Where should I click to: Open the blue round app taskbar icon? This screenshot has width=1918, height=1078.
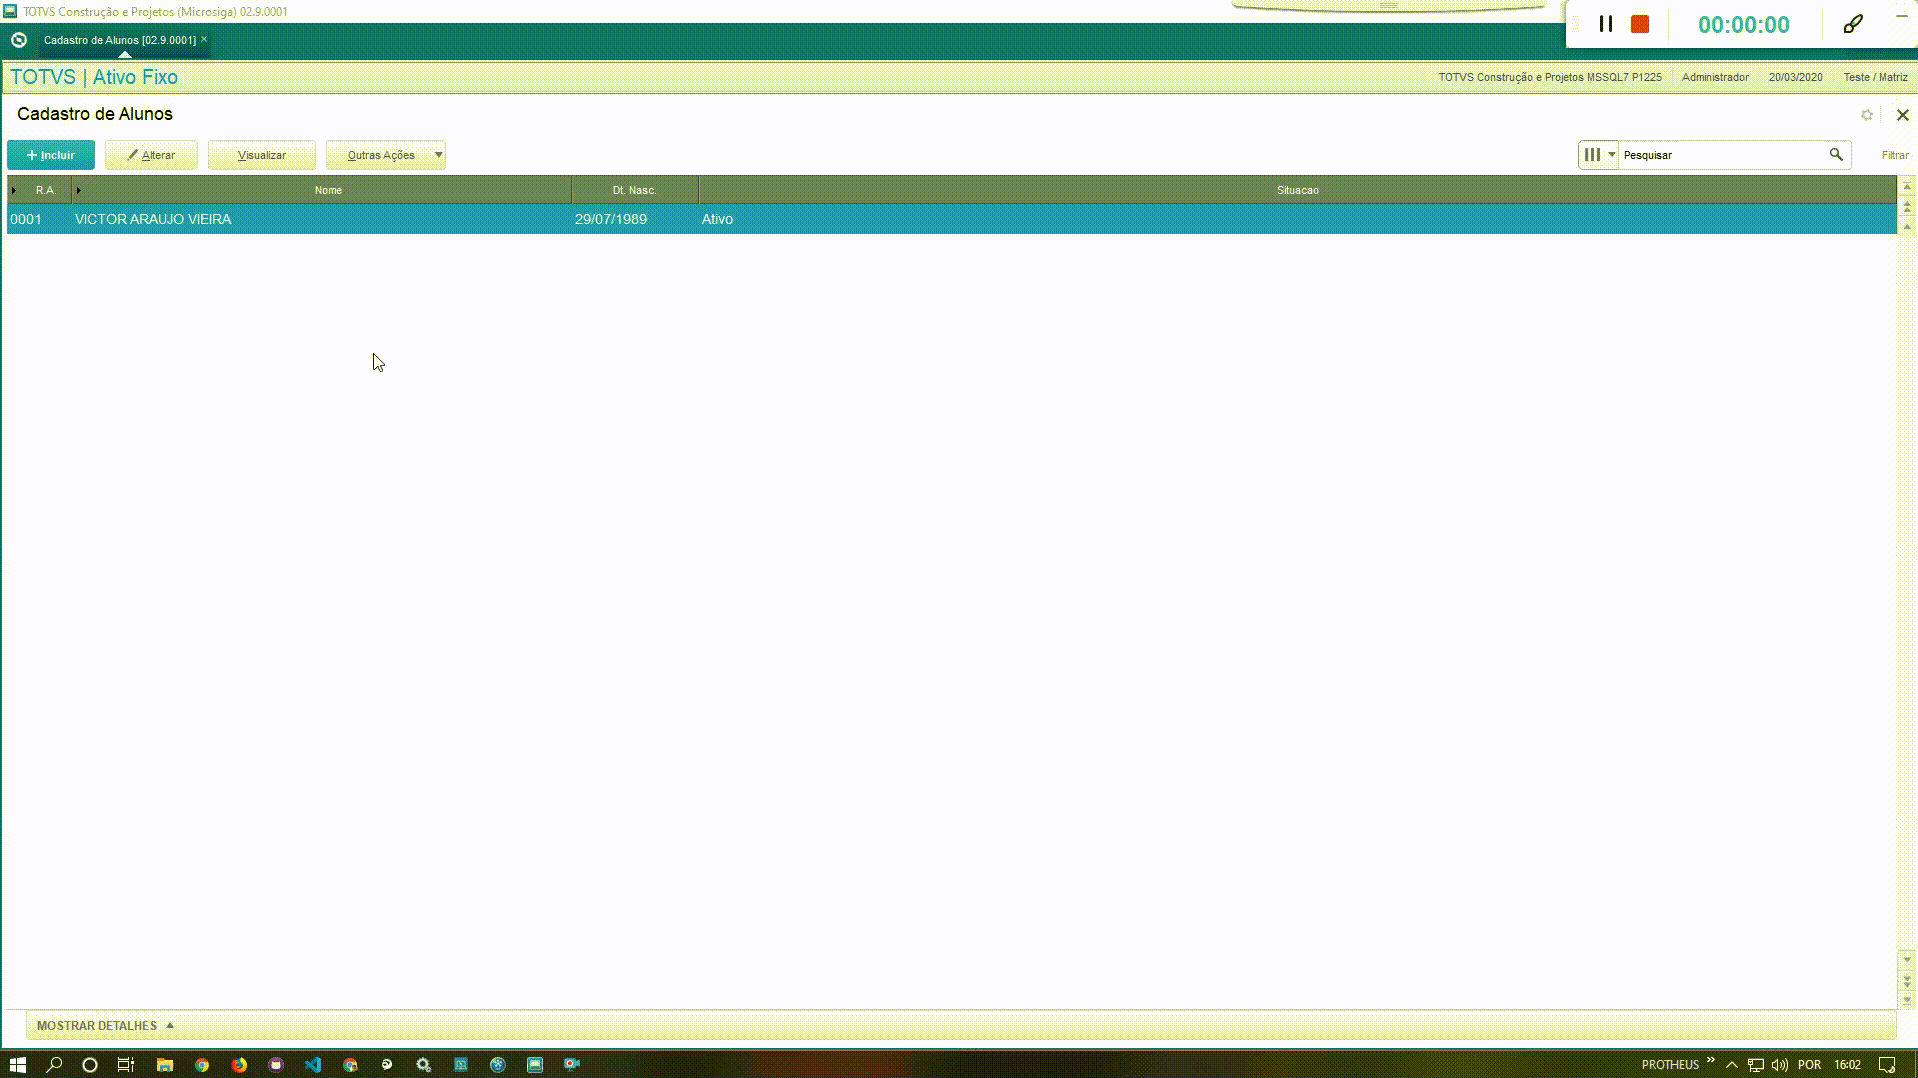point(498,1065)
